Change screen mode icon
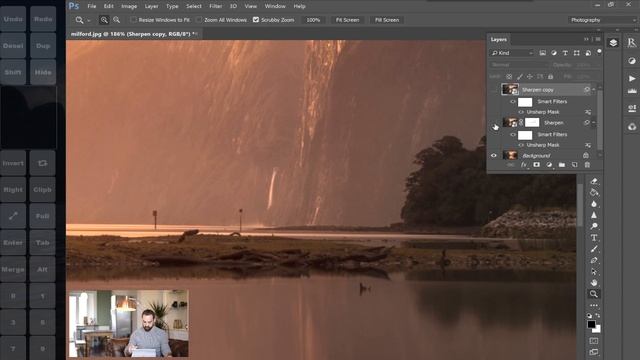The image size is (640, 360). pyautogui.click(x=594, y=352)
